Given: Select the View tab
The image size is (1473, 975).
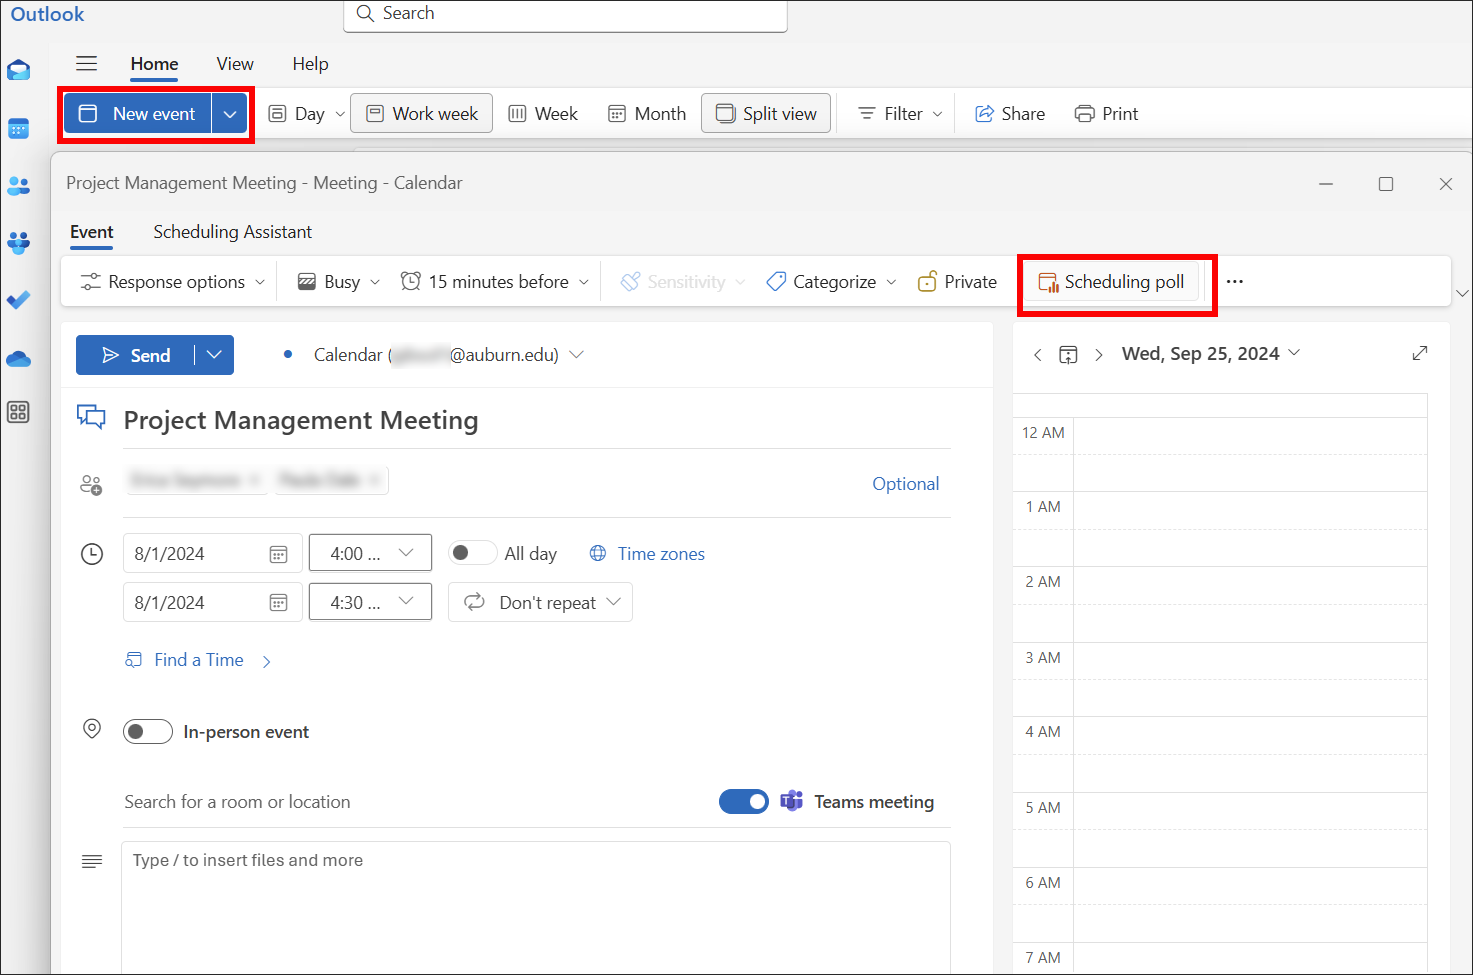Looking at the screenshot, I should (x=235, y=64).
